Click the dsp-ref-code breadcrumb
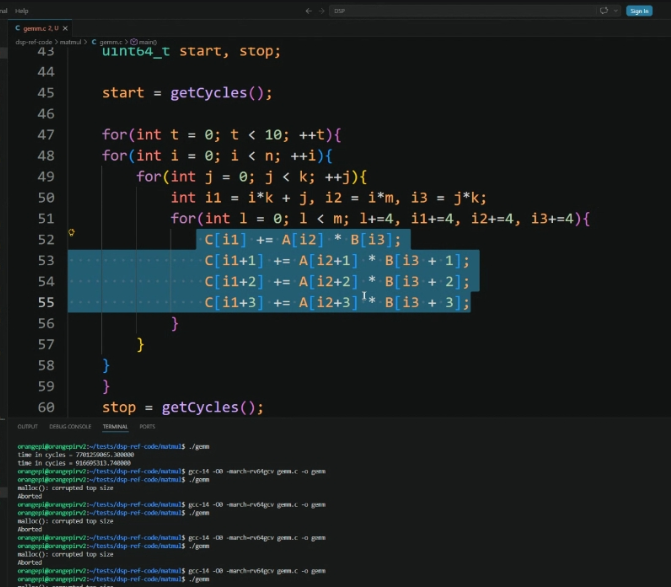 [33, 42]
